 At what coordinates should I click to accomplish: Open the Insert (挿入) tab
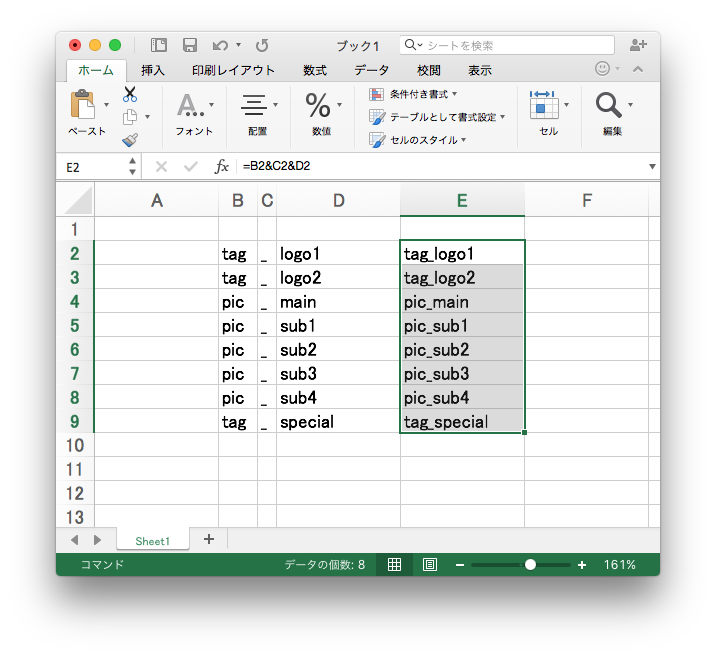pyautogui.click(x=153, y=70)
